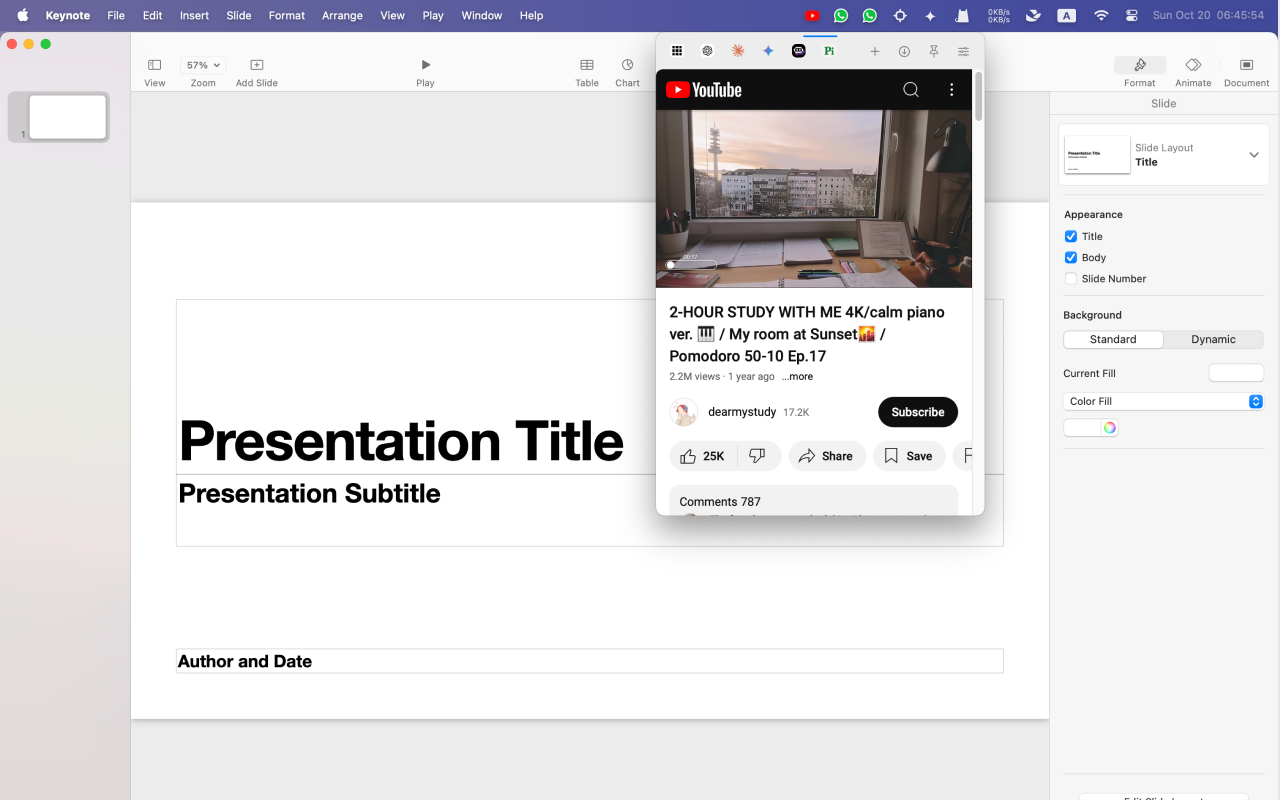The height and width of the screenshot is (800, 1280).
Task: Open YouTube search magnifier
Action: (x=911, y=90)
